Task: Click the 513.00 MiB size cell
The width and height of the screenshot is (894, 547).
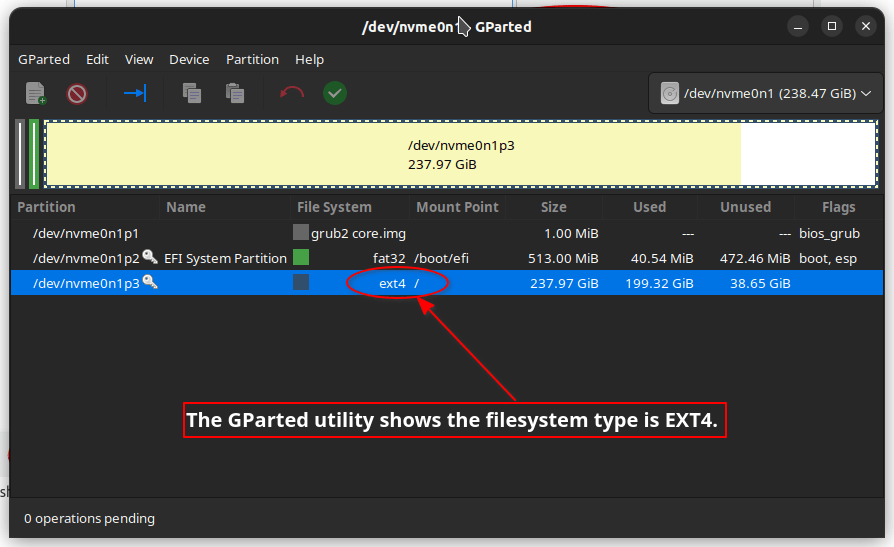Action: tap(563, 258)
